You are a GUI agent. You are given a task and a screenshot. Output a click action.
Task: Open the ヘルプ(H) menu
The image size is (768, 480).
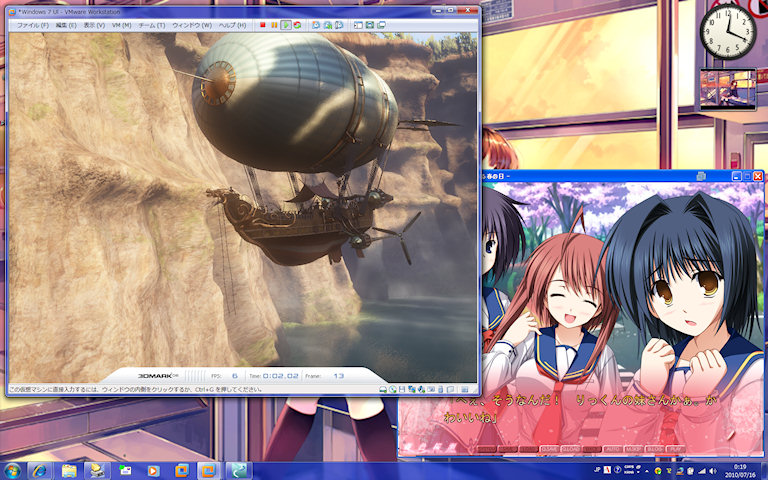click(x=232, y=25)
